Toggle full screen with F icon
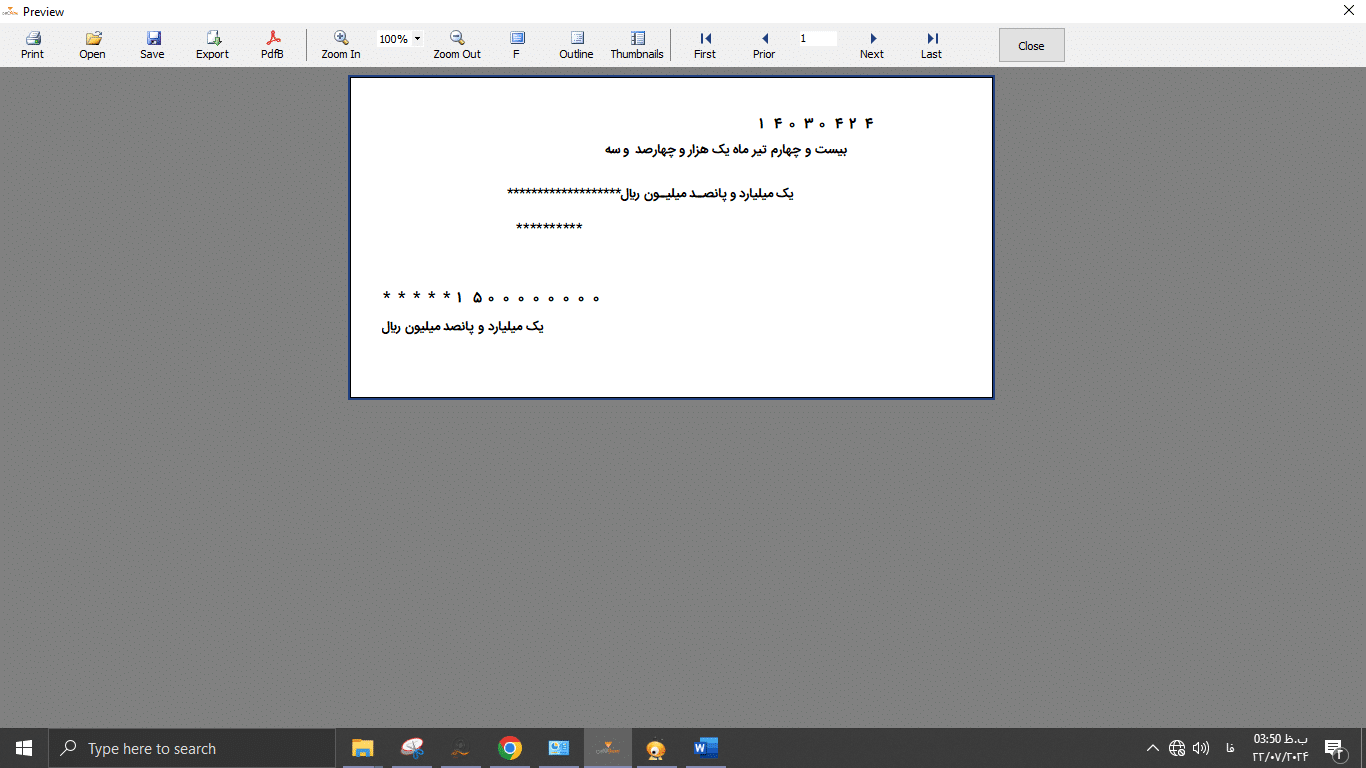Screen dimensions: 1366x768 click(517, 45)
